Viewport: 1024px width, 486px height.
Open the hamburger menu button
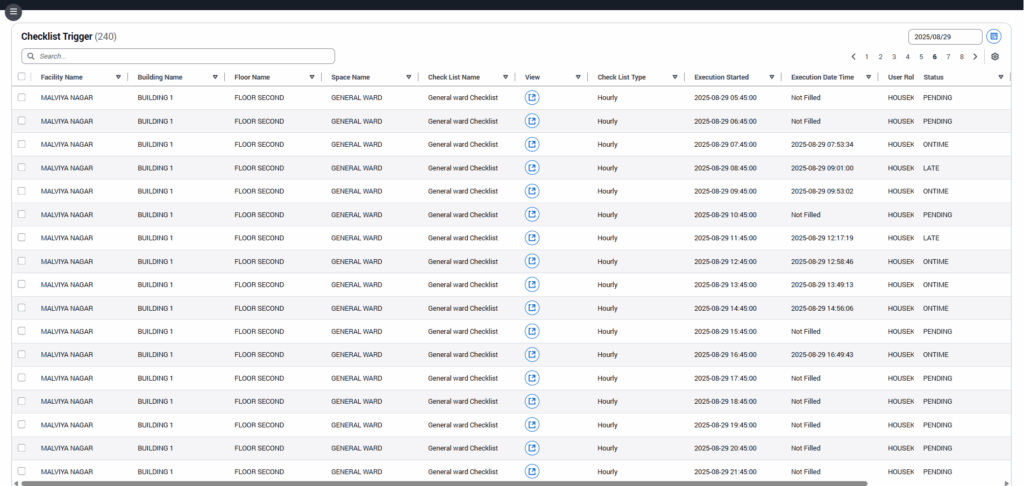click(x=13, y=12)
